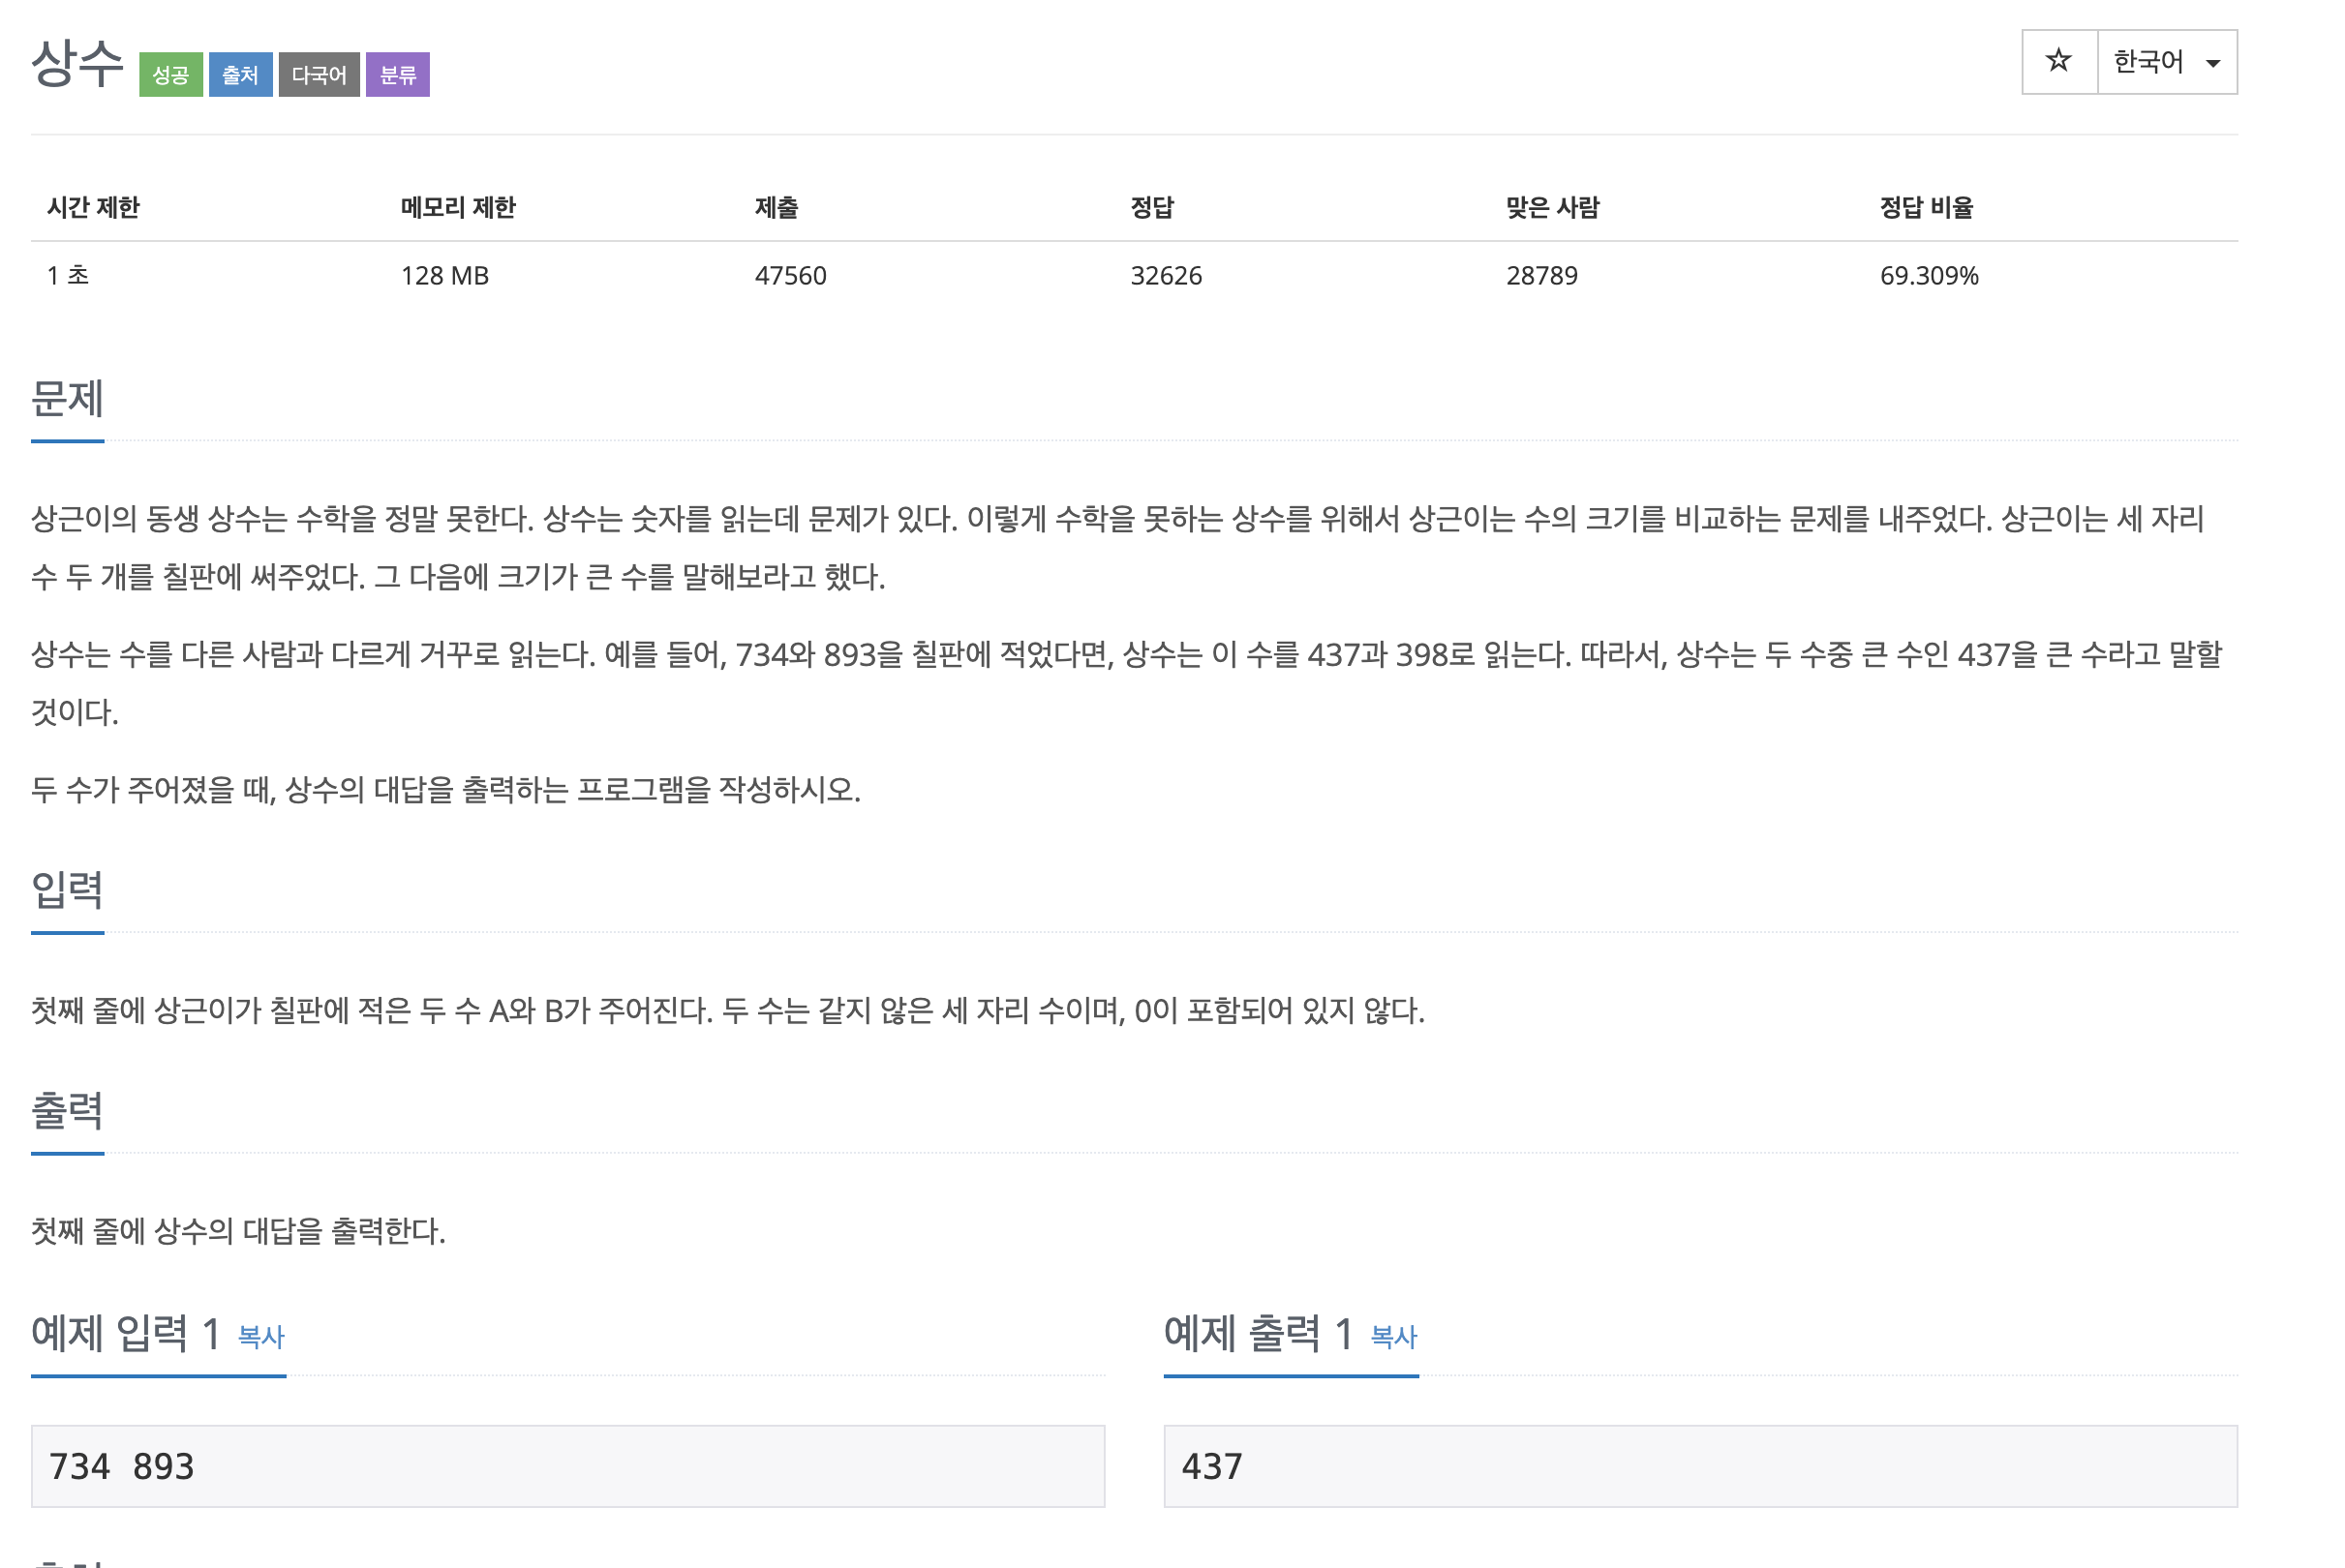Click the 맞은 사람 value 28789
Viewport: 2345px width, 1568px height.
click(x=1541, y=276)
